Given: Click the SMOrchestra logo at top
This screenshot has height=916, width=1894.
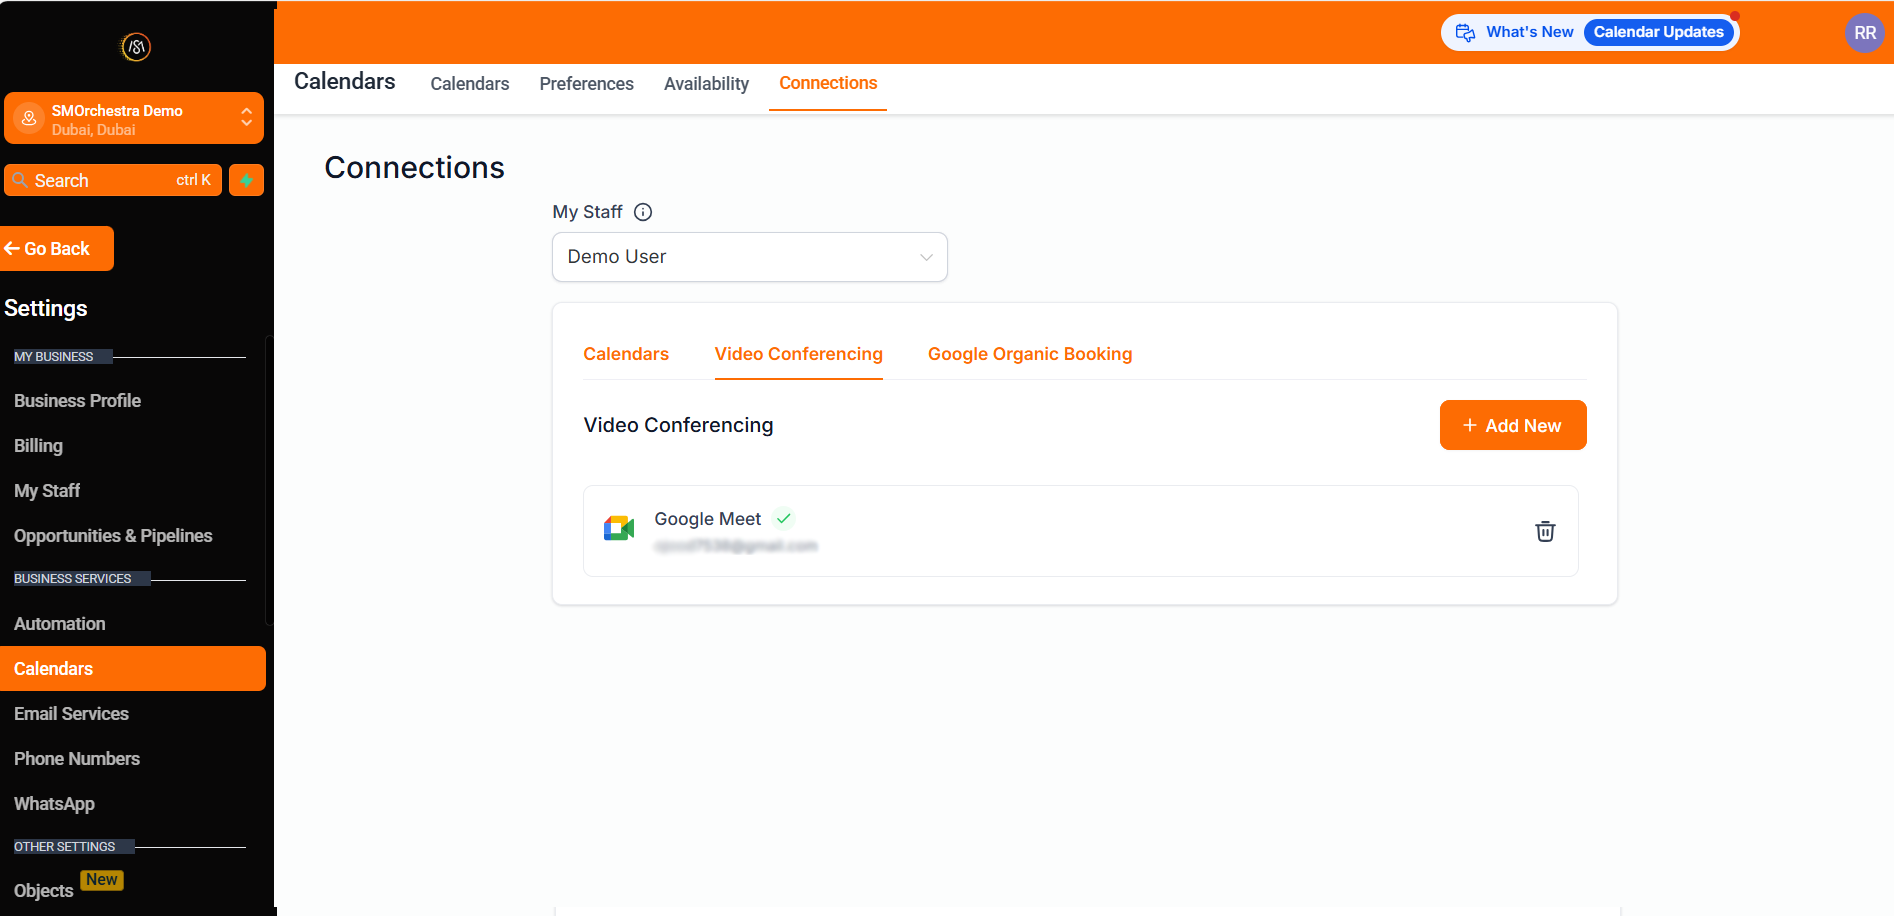Looking at the screenshot, I should coord(136,47).
